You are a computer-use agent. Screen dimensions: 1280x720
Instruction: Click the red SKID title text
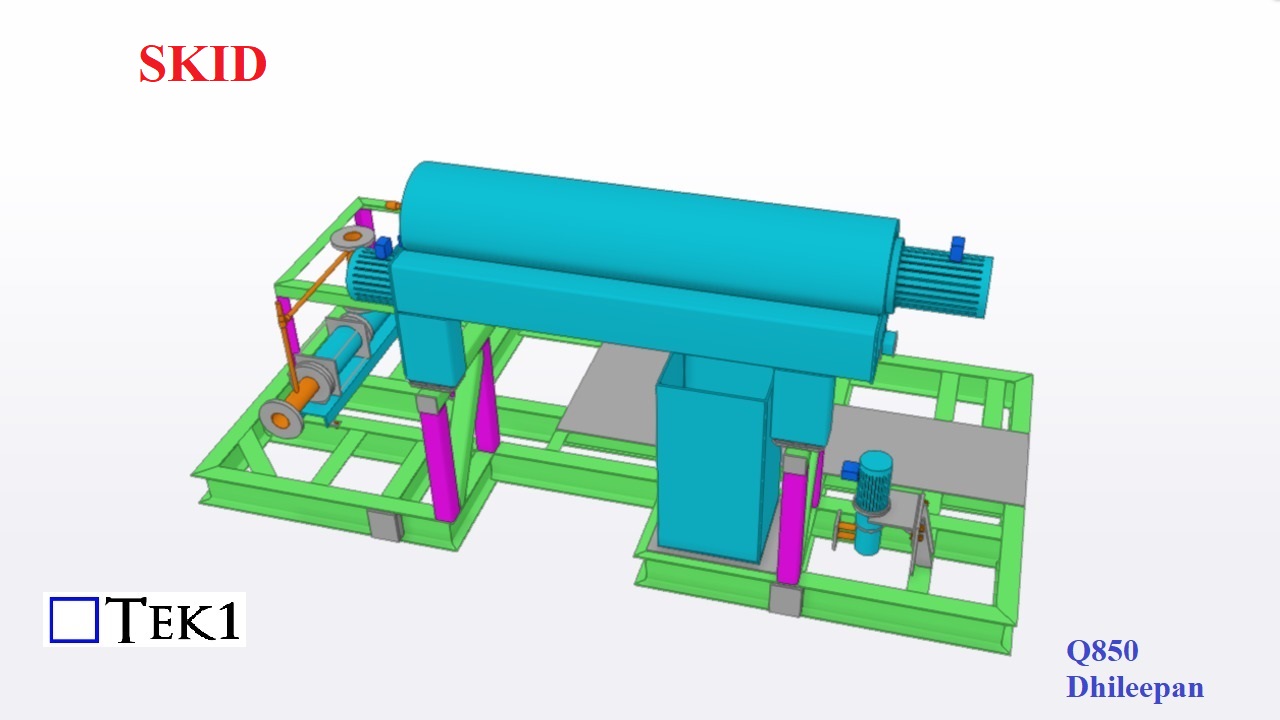203,64
